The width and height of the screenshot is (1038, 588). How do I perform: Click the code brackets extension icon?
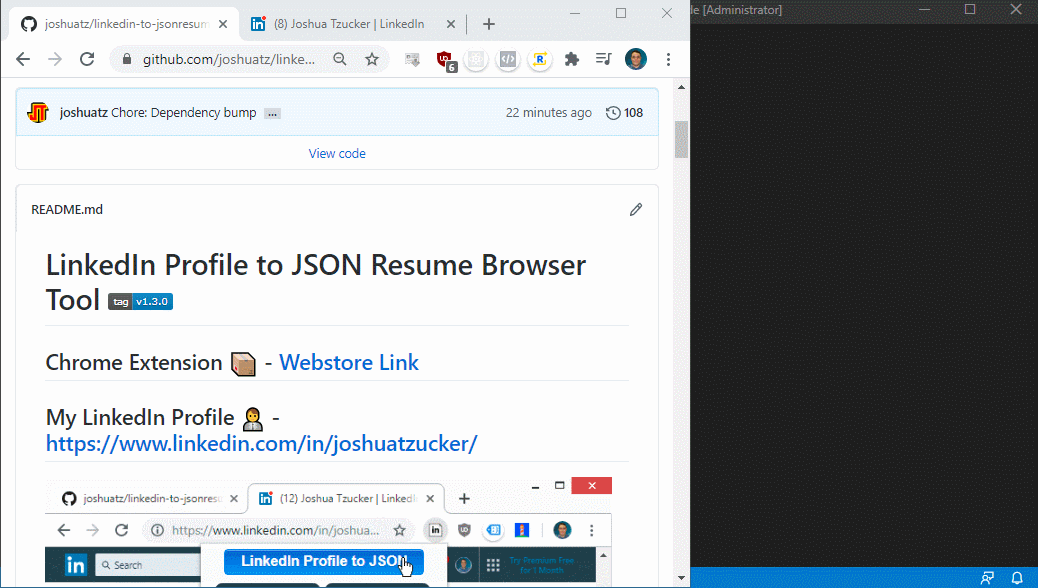point(508,60)
